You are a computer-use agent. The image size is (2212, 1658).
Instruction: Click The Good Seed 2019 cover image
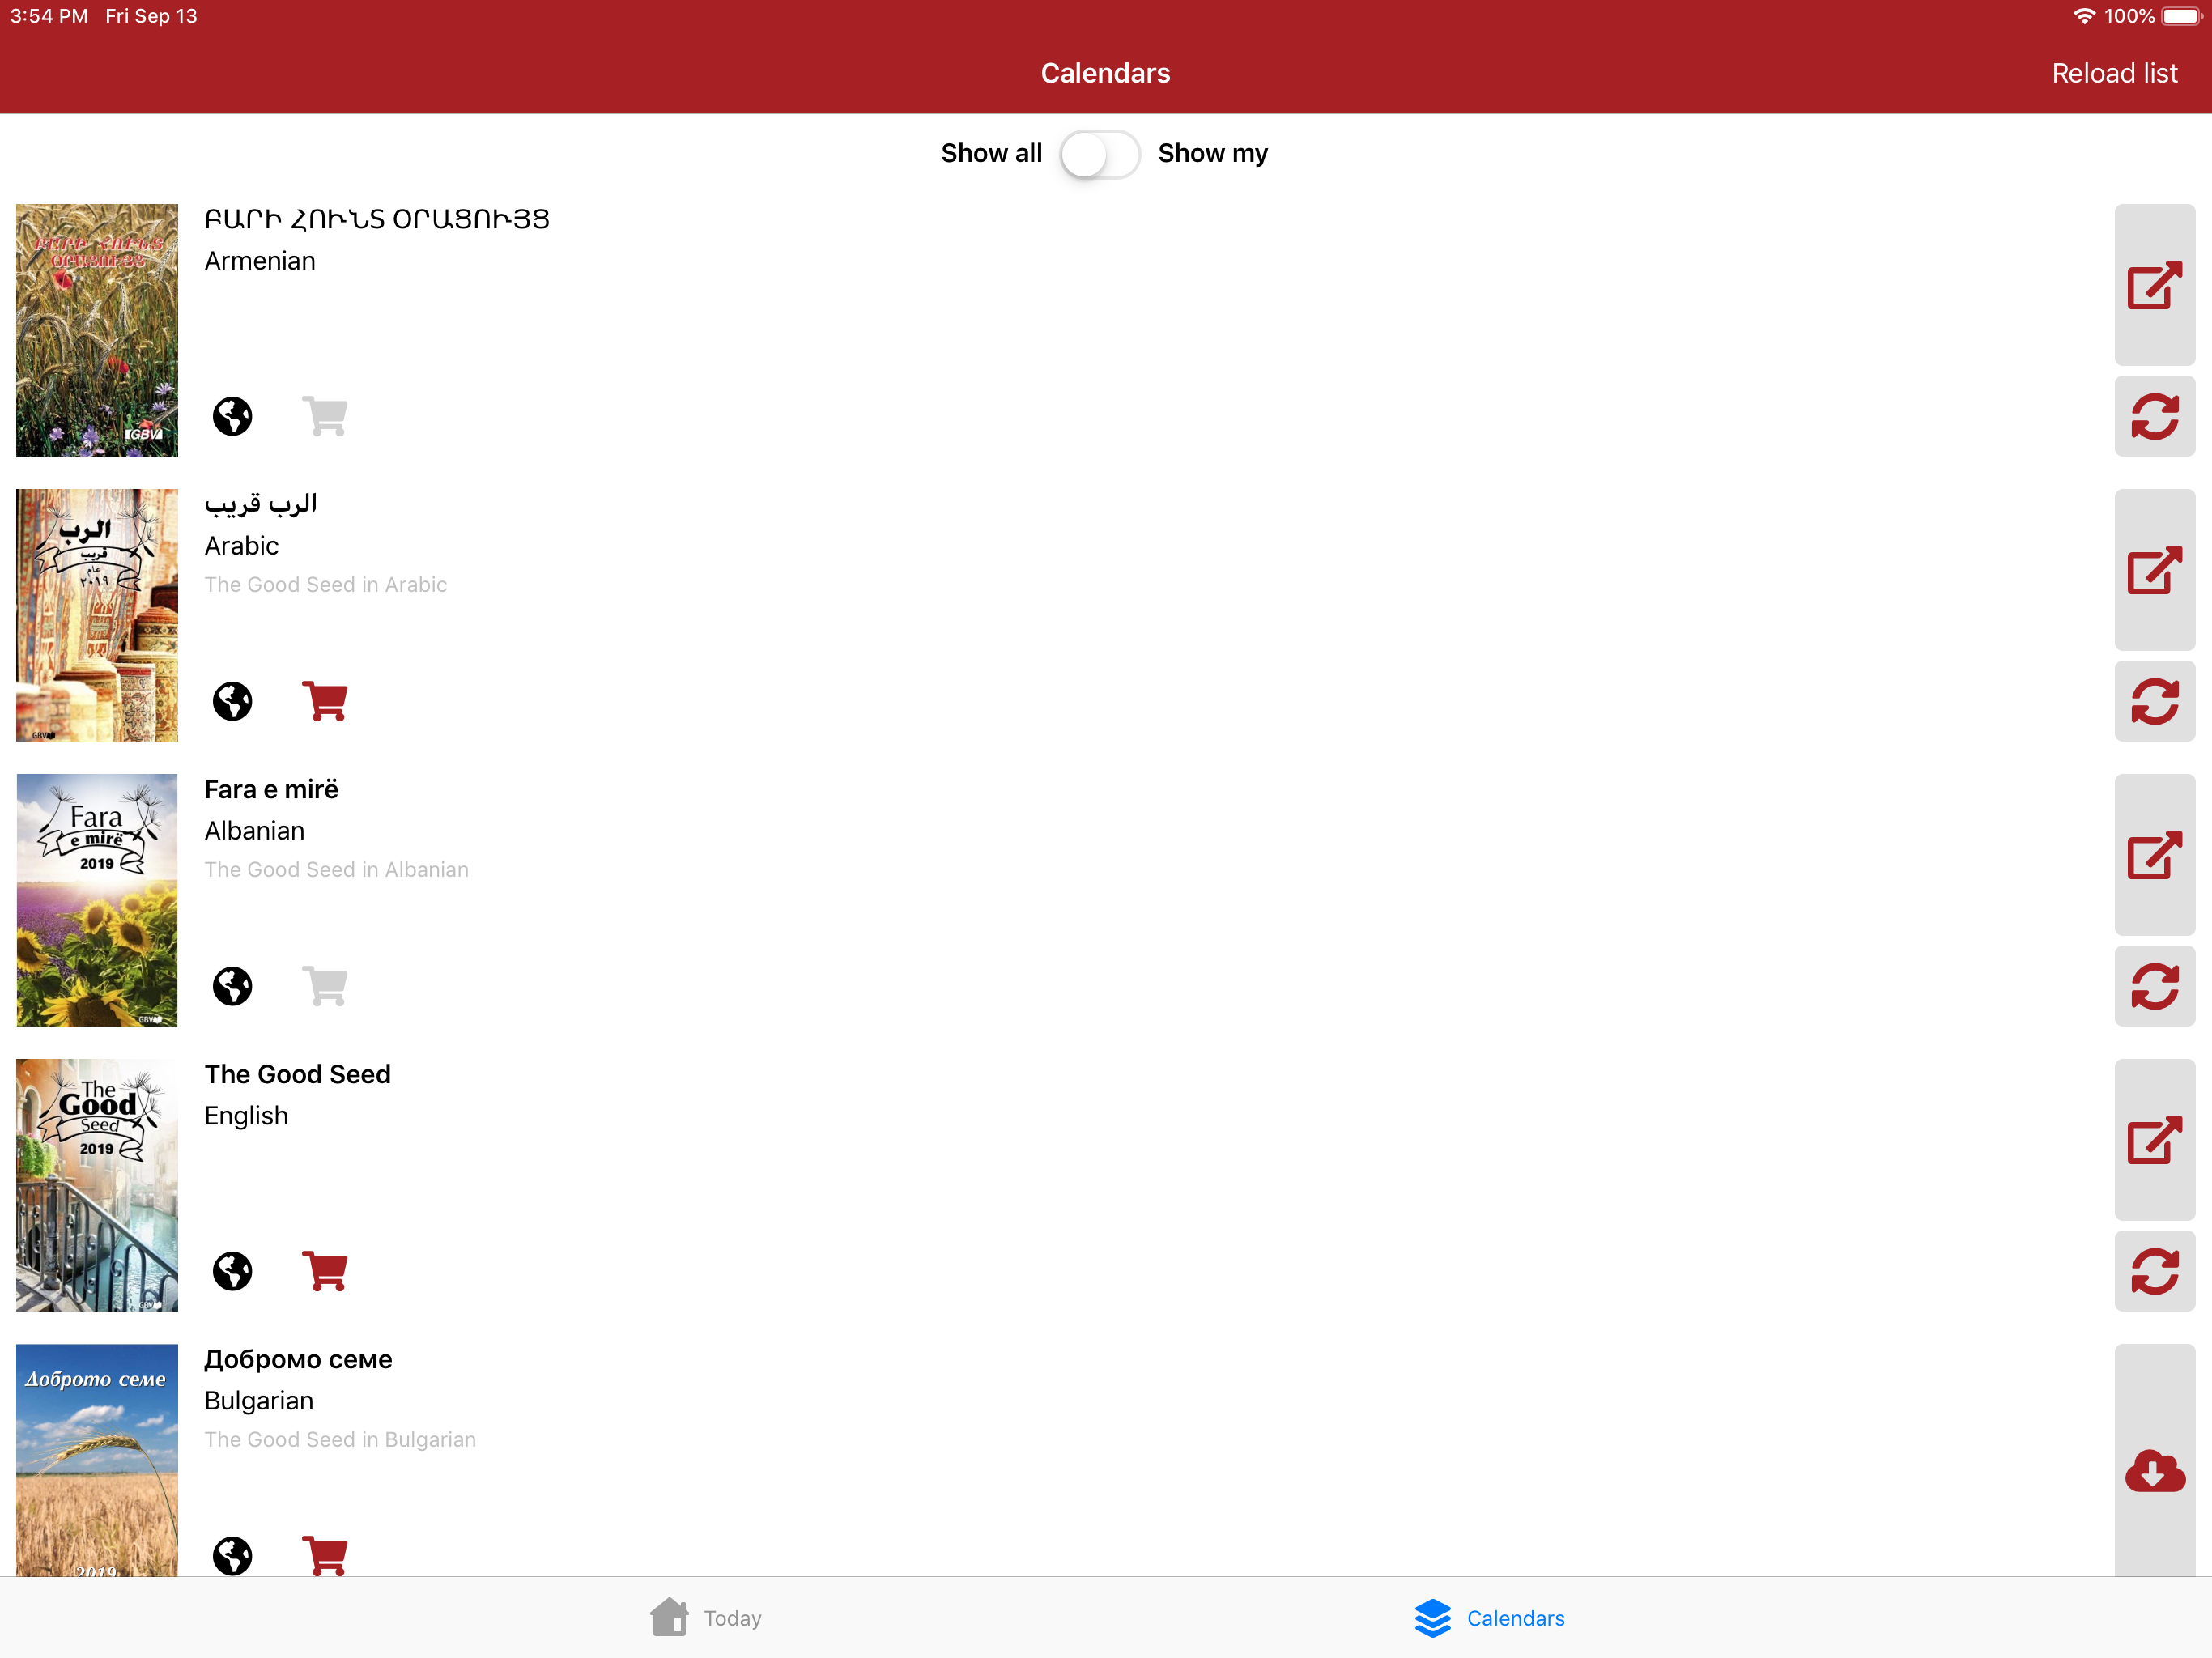tap(97, 1185)
